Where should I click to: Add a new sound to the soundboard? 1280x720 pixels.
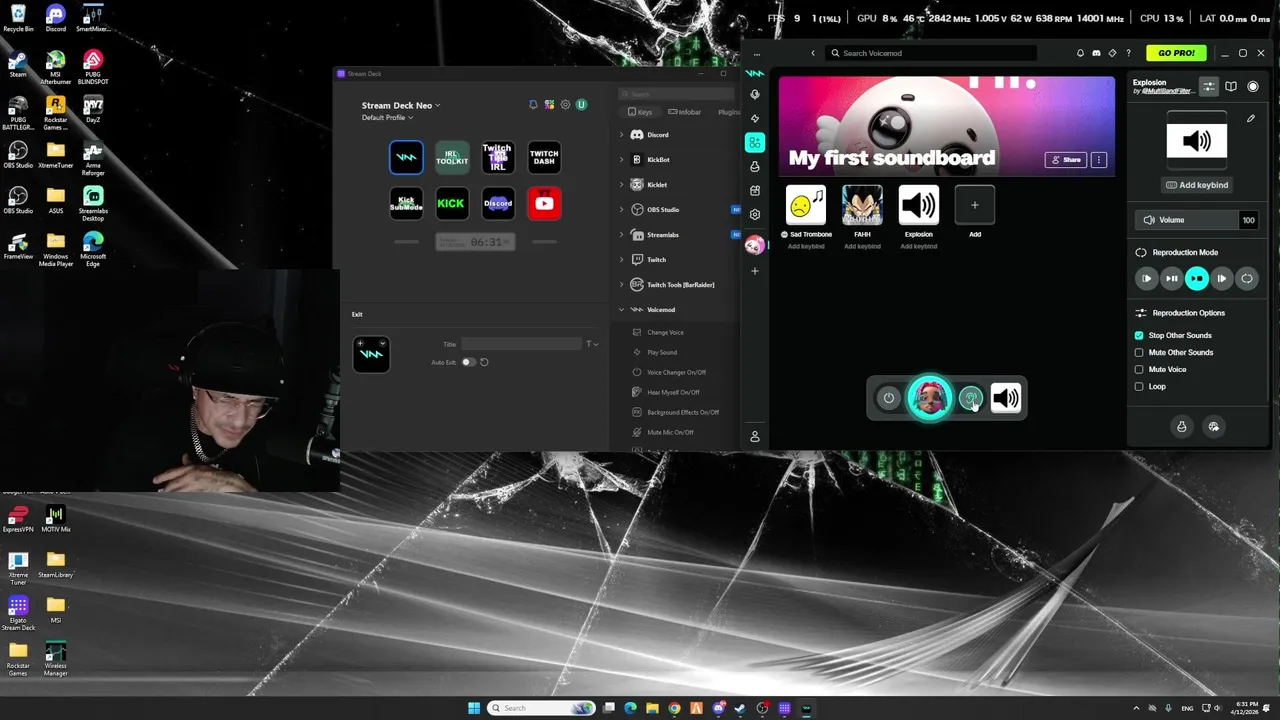[x=975, y=205]
